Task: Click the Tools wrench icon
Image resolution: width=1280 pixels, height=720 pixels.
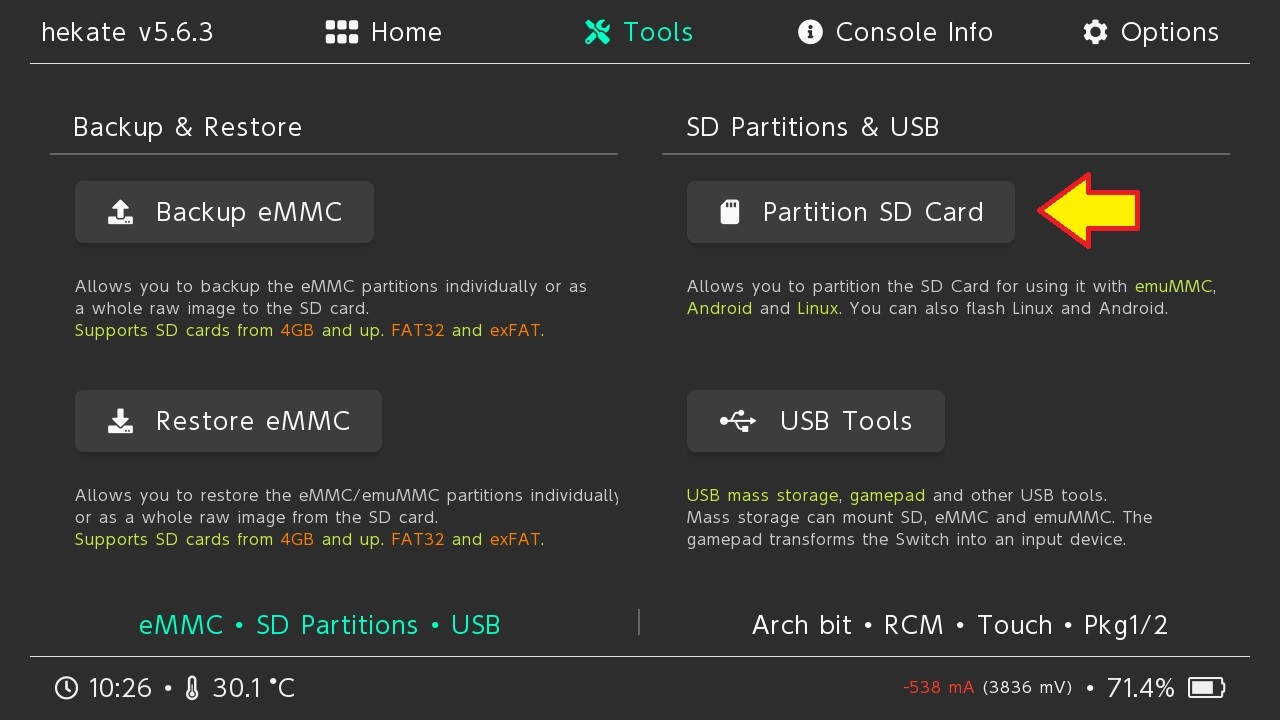Action: click(597, 32)
